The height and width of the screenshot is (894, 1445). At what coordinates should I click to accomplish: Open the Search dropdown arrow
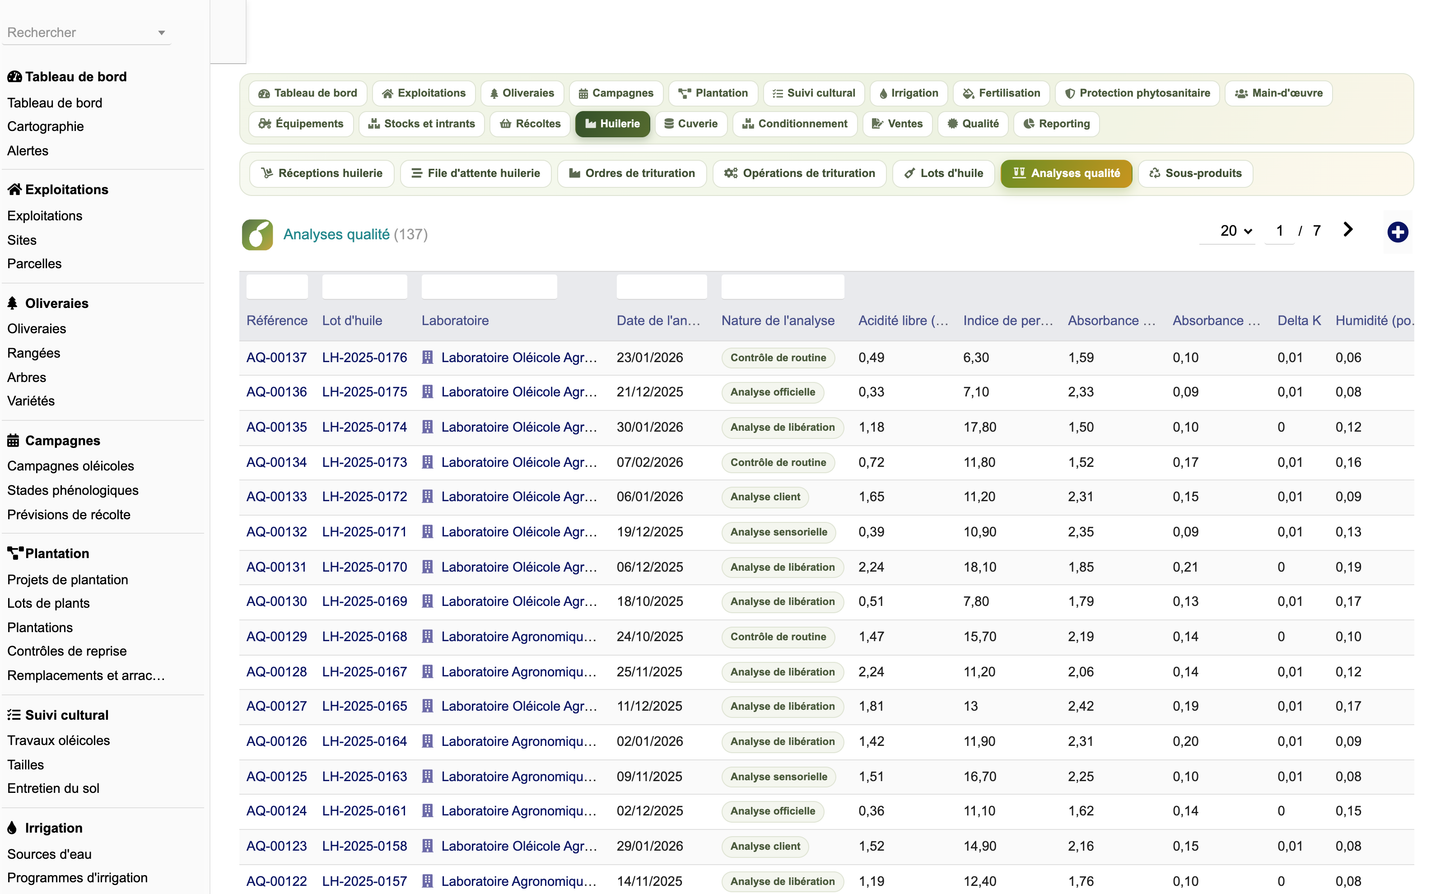coord(161,33)
